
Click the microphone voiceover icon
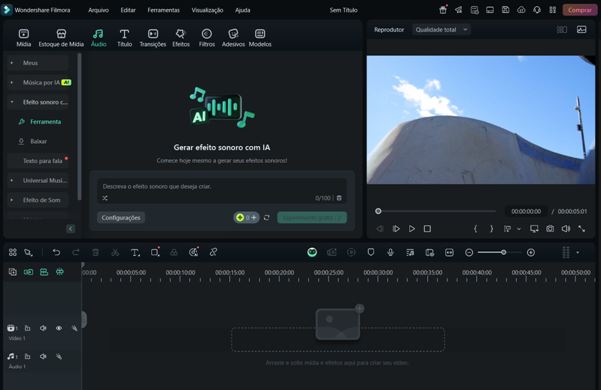[x=390, y=252]
